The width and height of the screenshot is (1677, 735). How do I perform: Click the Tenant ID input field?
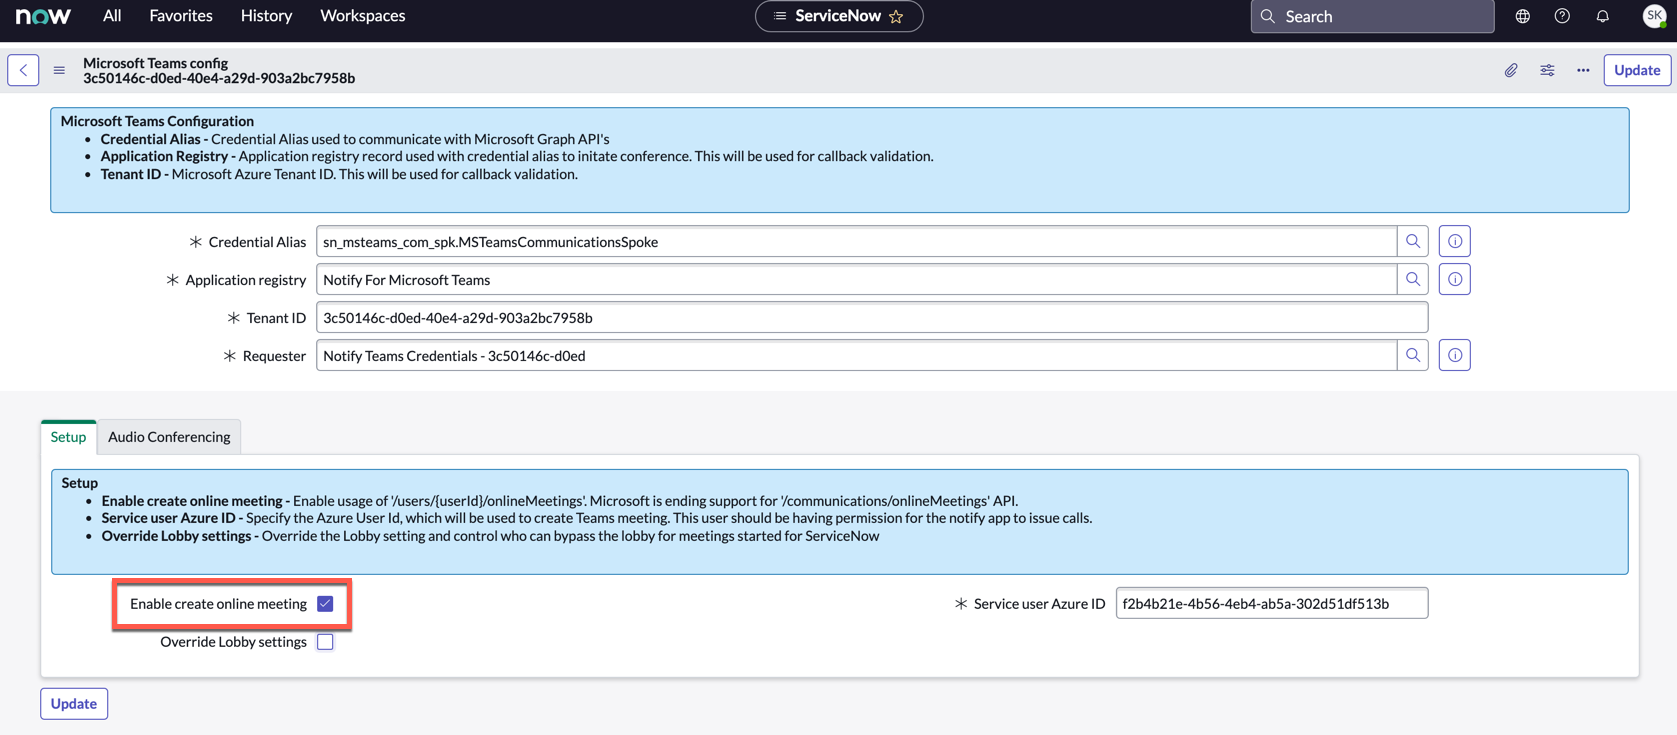click(x=872, y=317)
